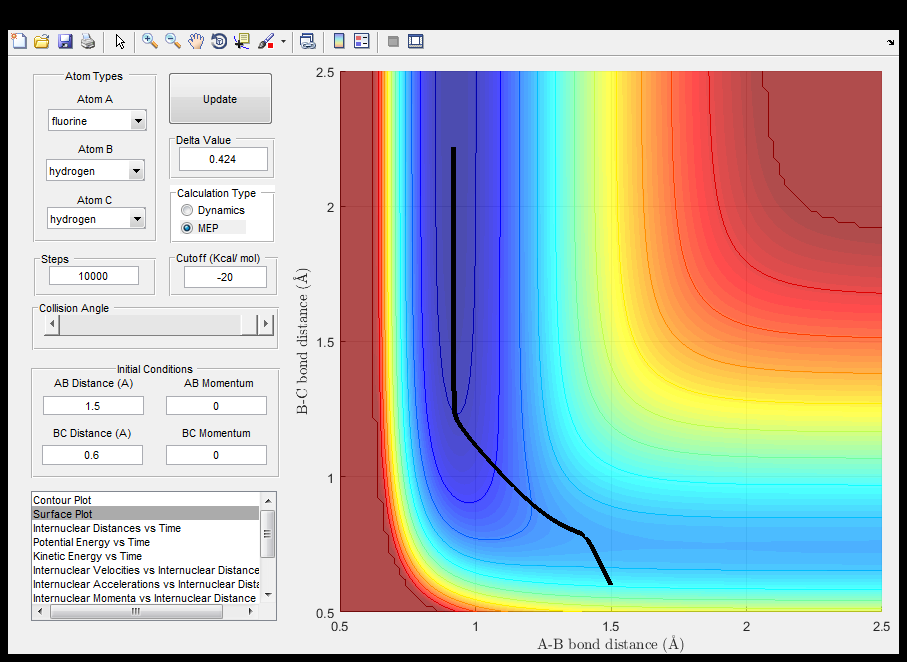Save the figure using the floppy disk icon
This screenshot has height=662, width=907.
tap(65, 41)
